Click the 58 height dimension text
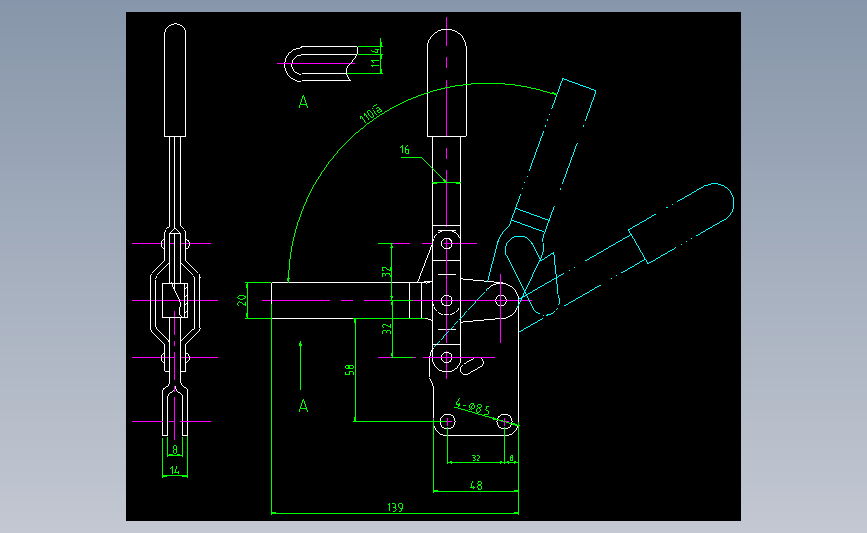867x533 pixels. (x=349, y=370)
